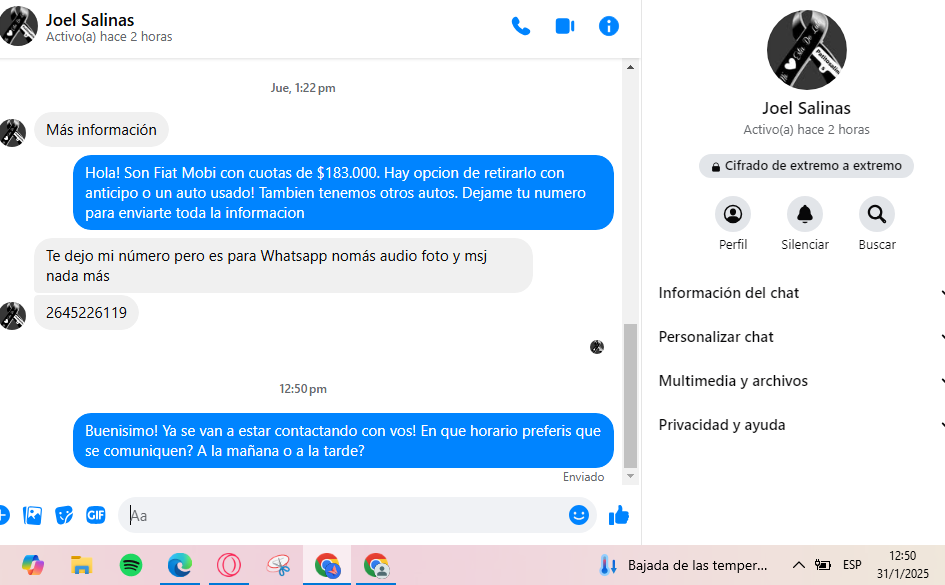Click the chat scrollbar thumb
The image size is (945, 585).
(630, 395)
